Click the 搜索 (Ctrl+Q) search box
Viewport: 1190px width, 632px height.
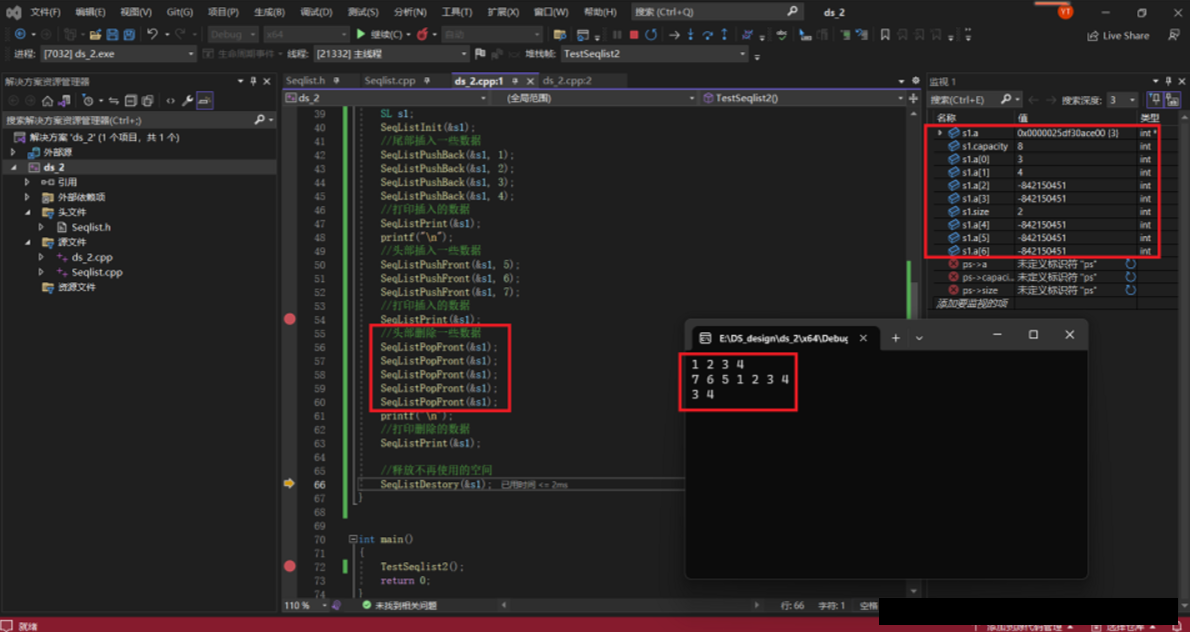tap(716, 12)
